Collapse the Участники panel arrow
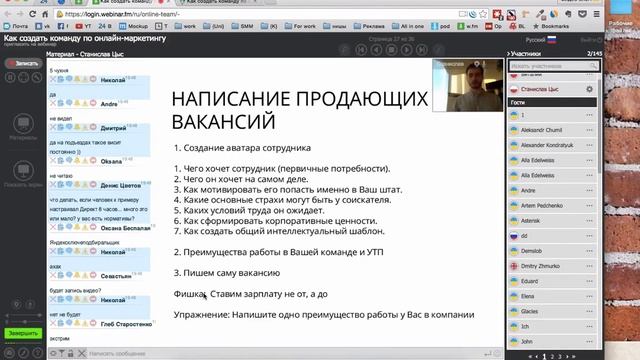The width and height of the screenshot is (640, 360). coord(509,53)
